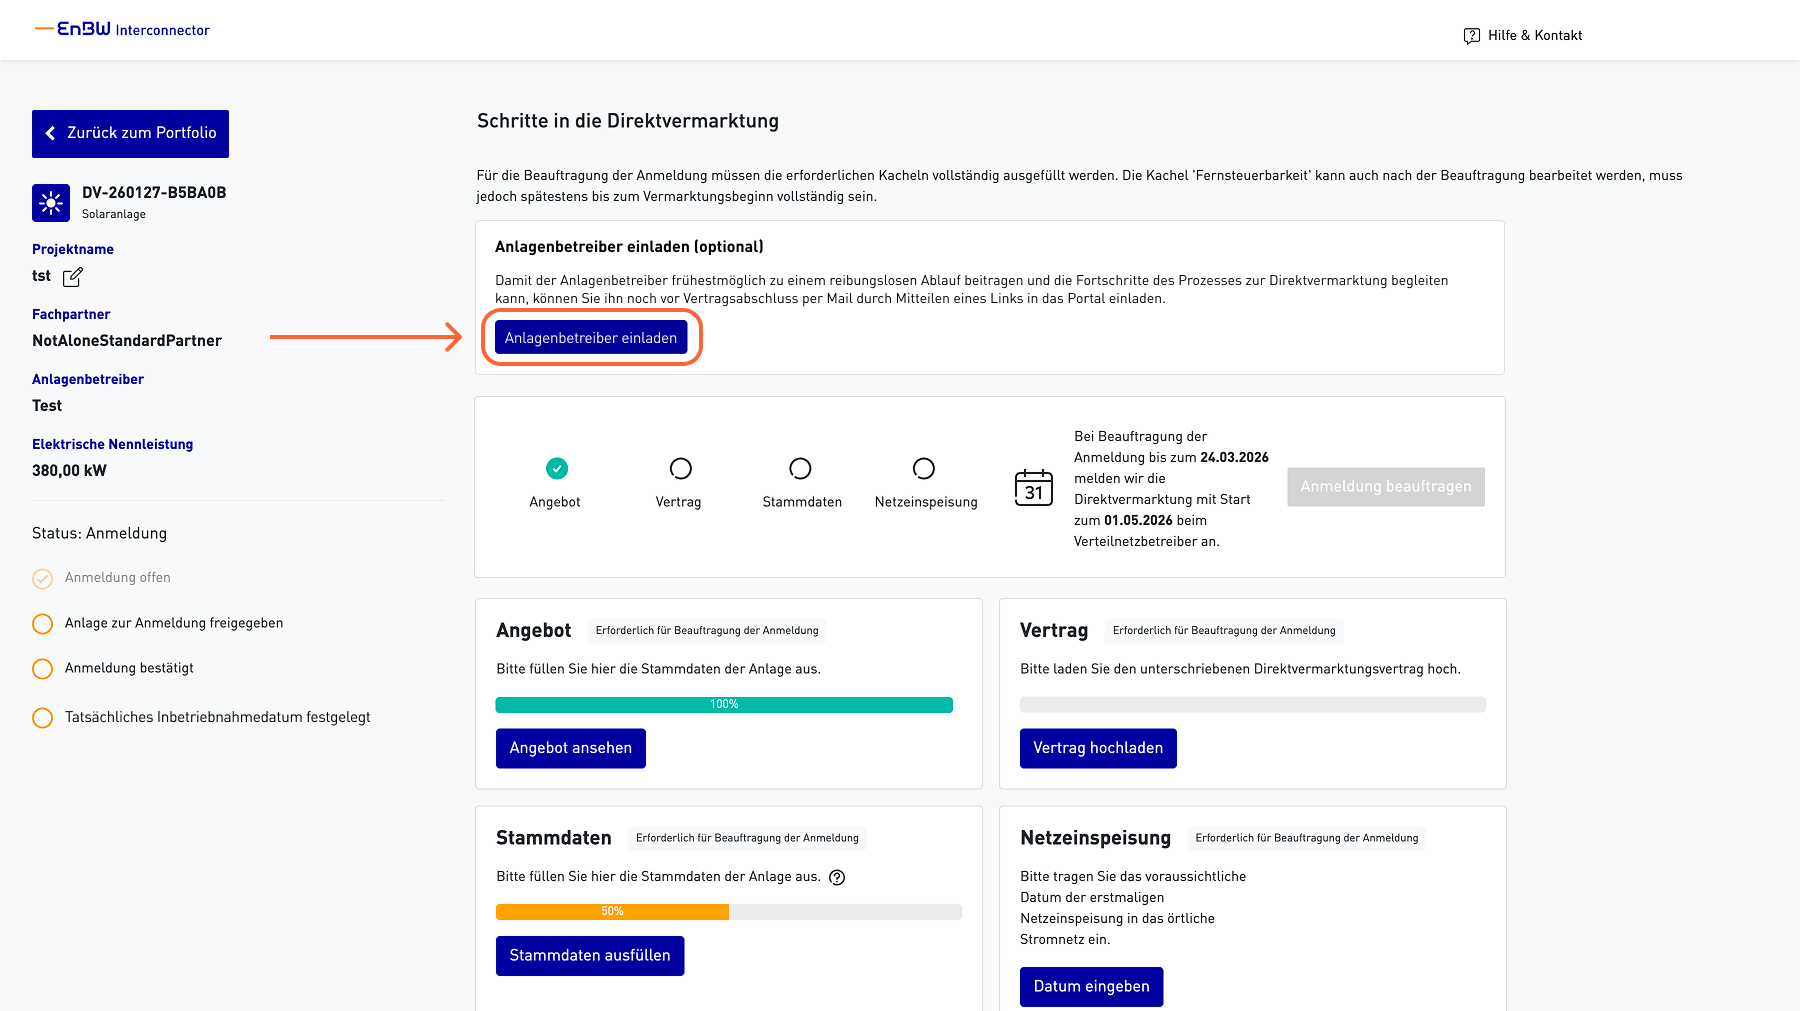Click the green Angebot completed checkmark
Screen dimensions: 1800x1011
tap(557, 468)
